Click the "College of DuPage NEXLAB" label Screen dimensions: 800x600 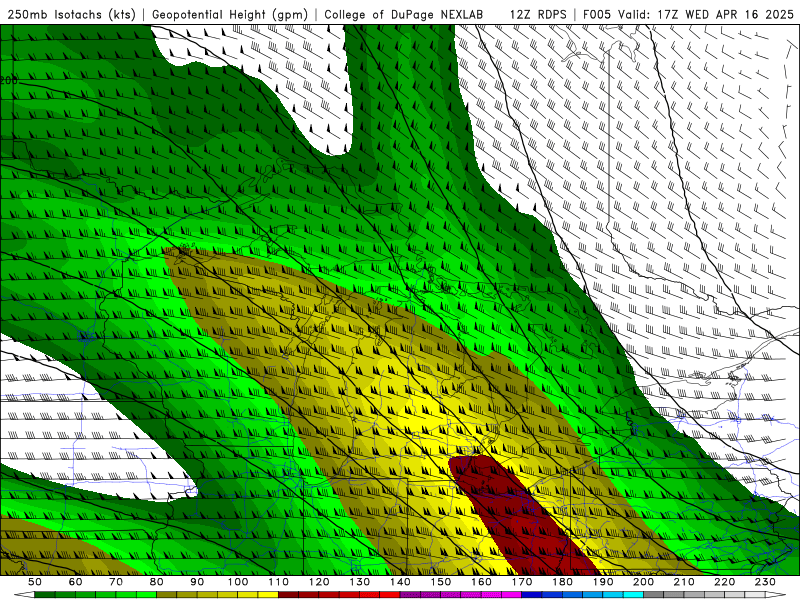tap(404, 15)
